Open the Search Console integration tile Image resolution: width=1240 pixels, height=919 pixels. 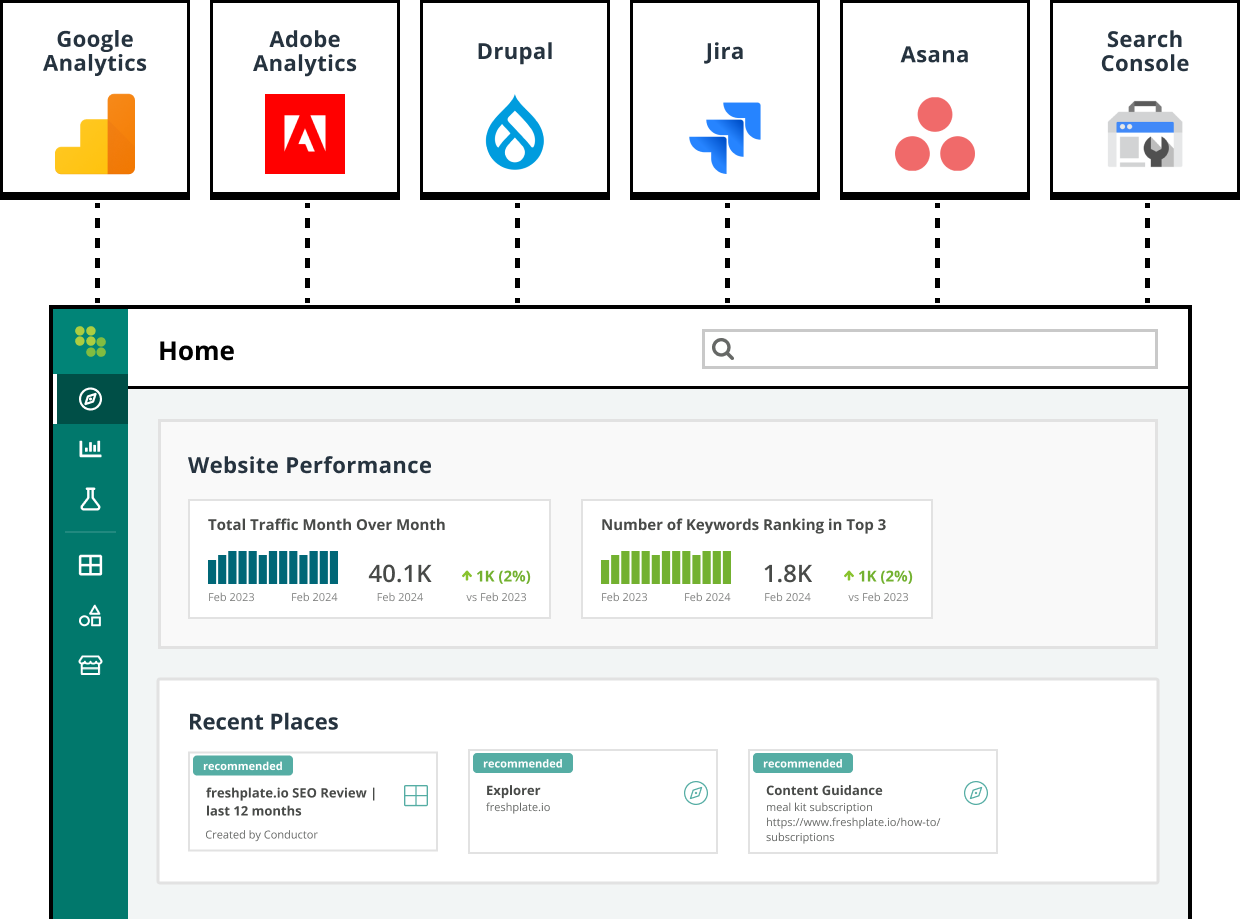pyautogui.click(x=1145, y=96)
